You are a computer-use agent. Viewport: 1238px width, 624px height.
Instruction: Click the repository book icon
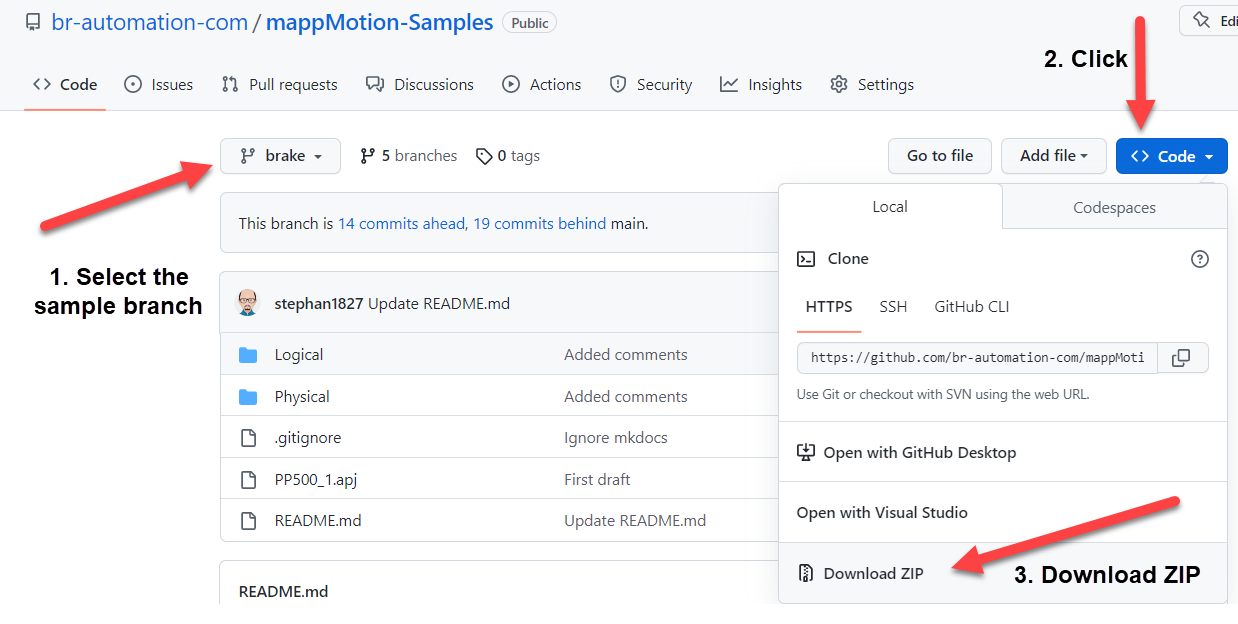pos(33,22)
